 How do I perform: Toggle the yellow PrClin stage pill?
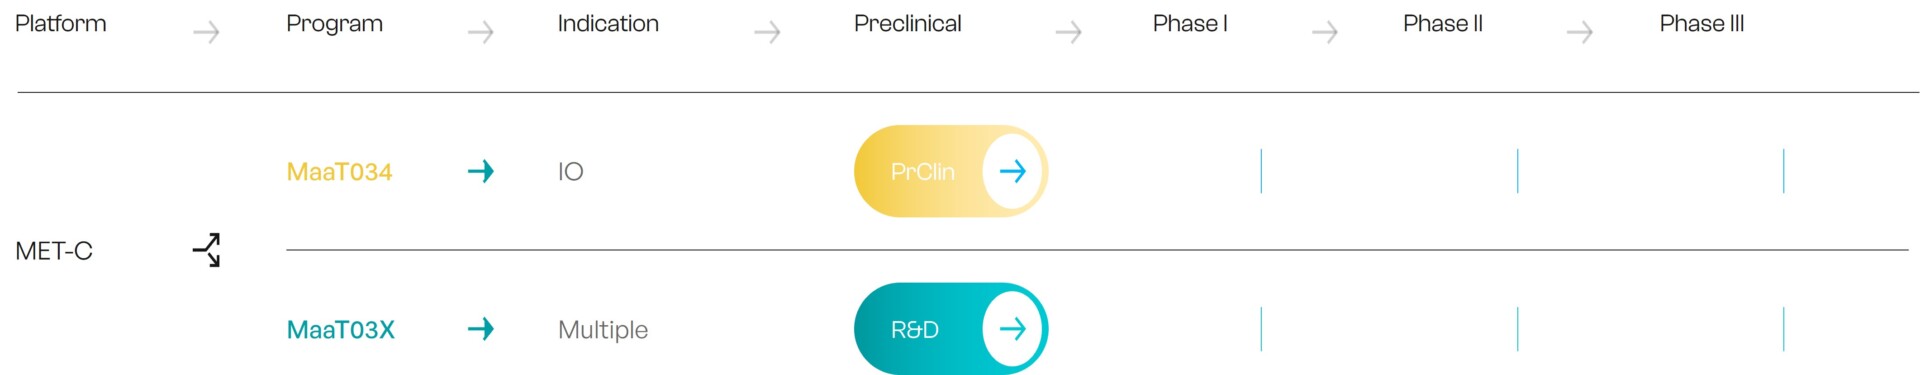click(x=951, y=171)
